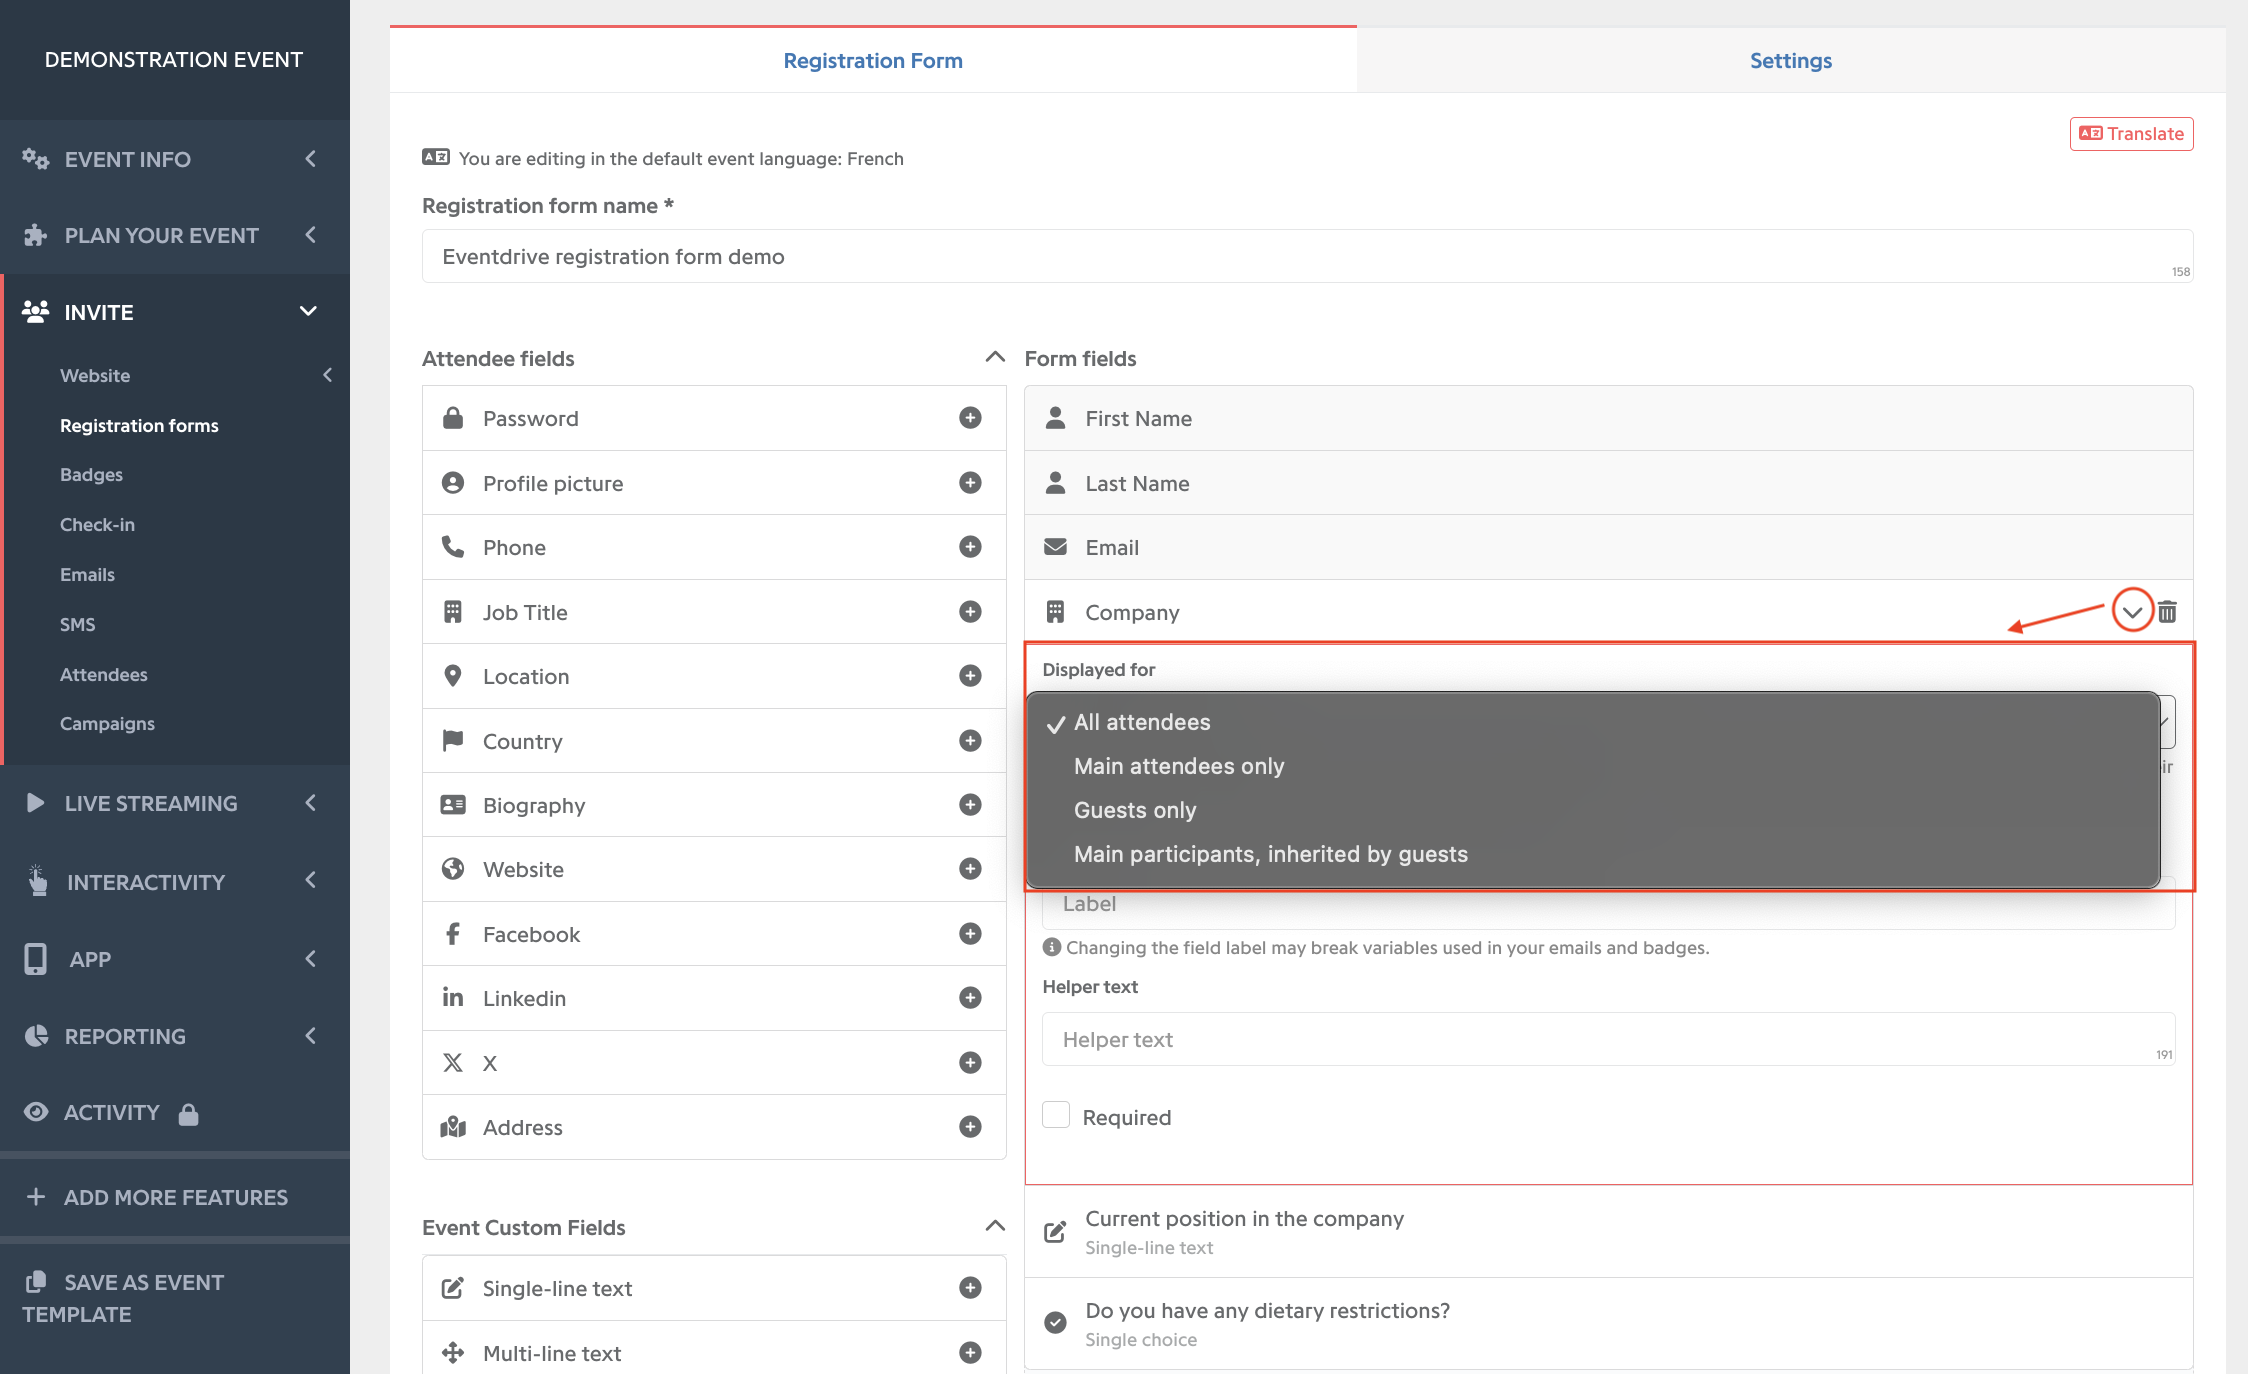Click plus icon next to Linkedin
Image resolution: width=2248 pixels, height=1374 pixels.
tap(970, 998)
